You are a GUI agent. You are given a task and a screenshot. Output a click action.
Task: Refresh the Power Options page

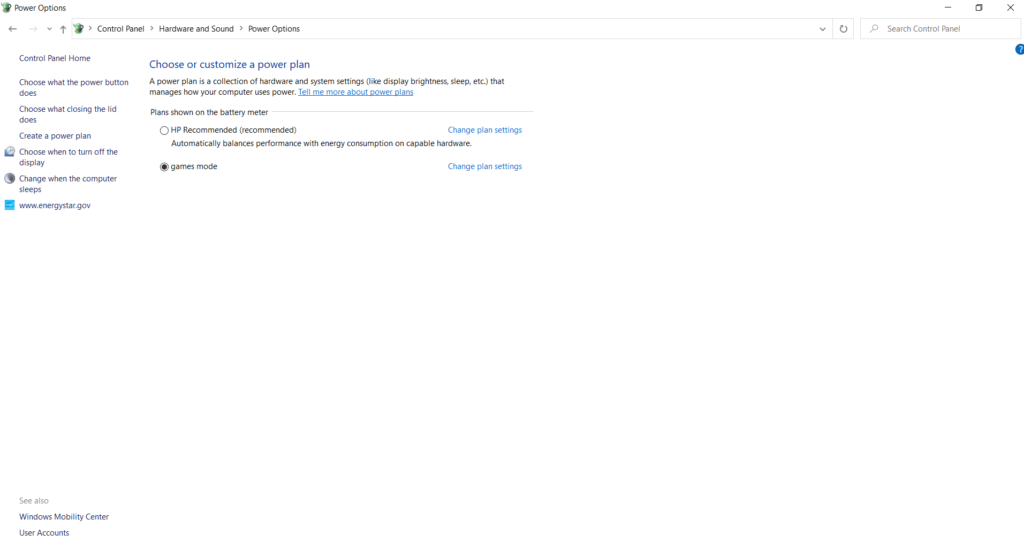tap(843, 29)
